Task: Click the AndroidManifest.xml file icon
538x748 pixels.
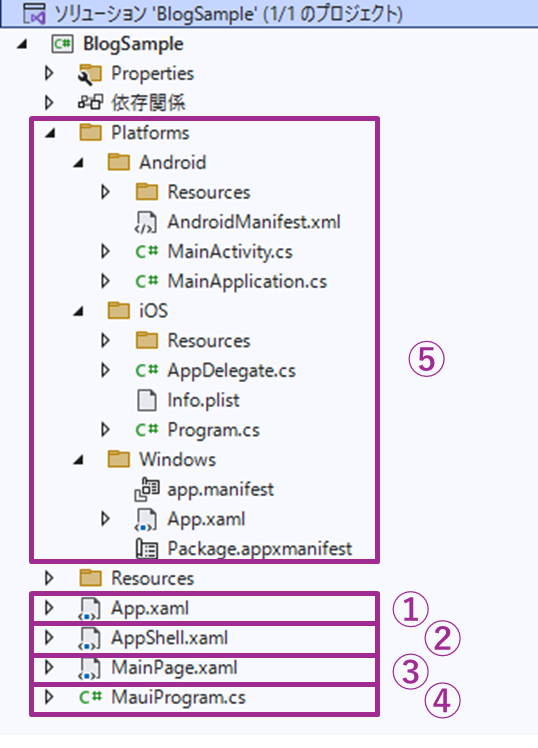Action: (x=145, y=222)
